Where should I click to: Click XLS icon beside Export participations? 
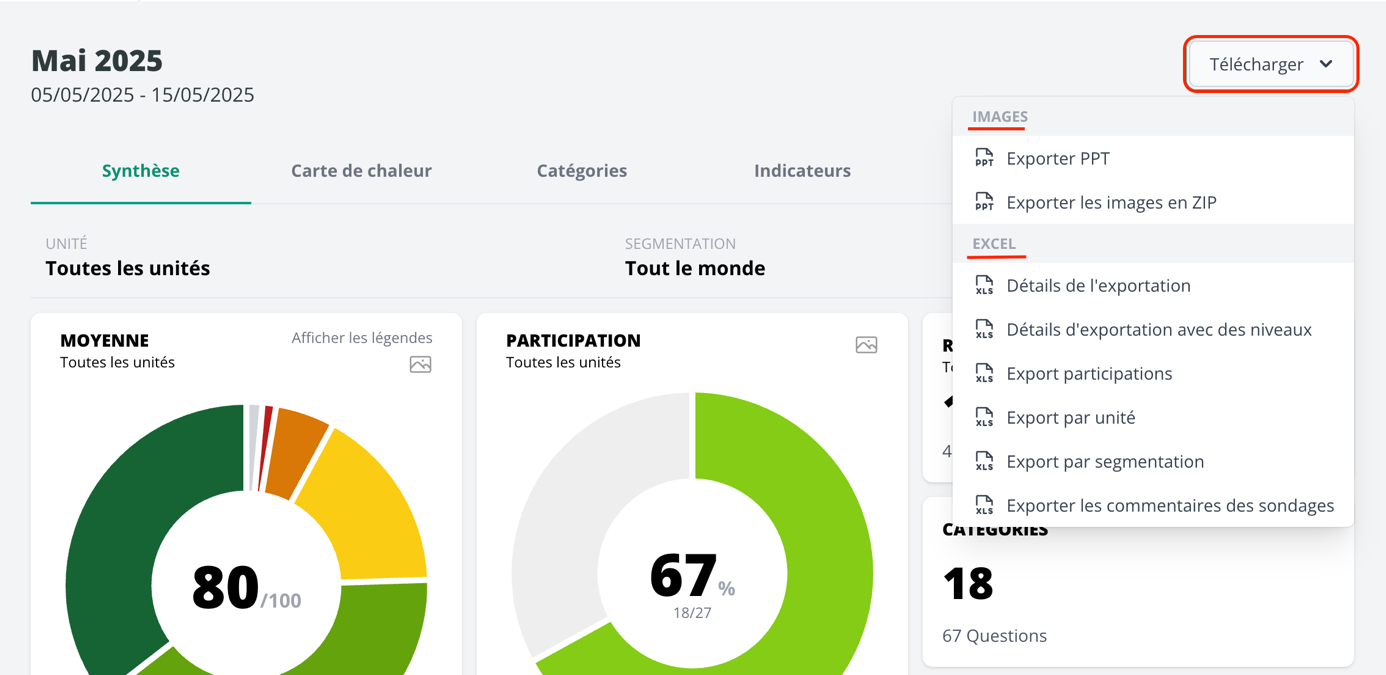click(x=985, y=373)
